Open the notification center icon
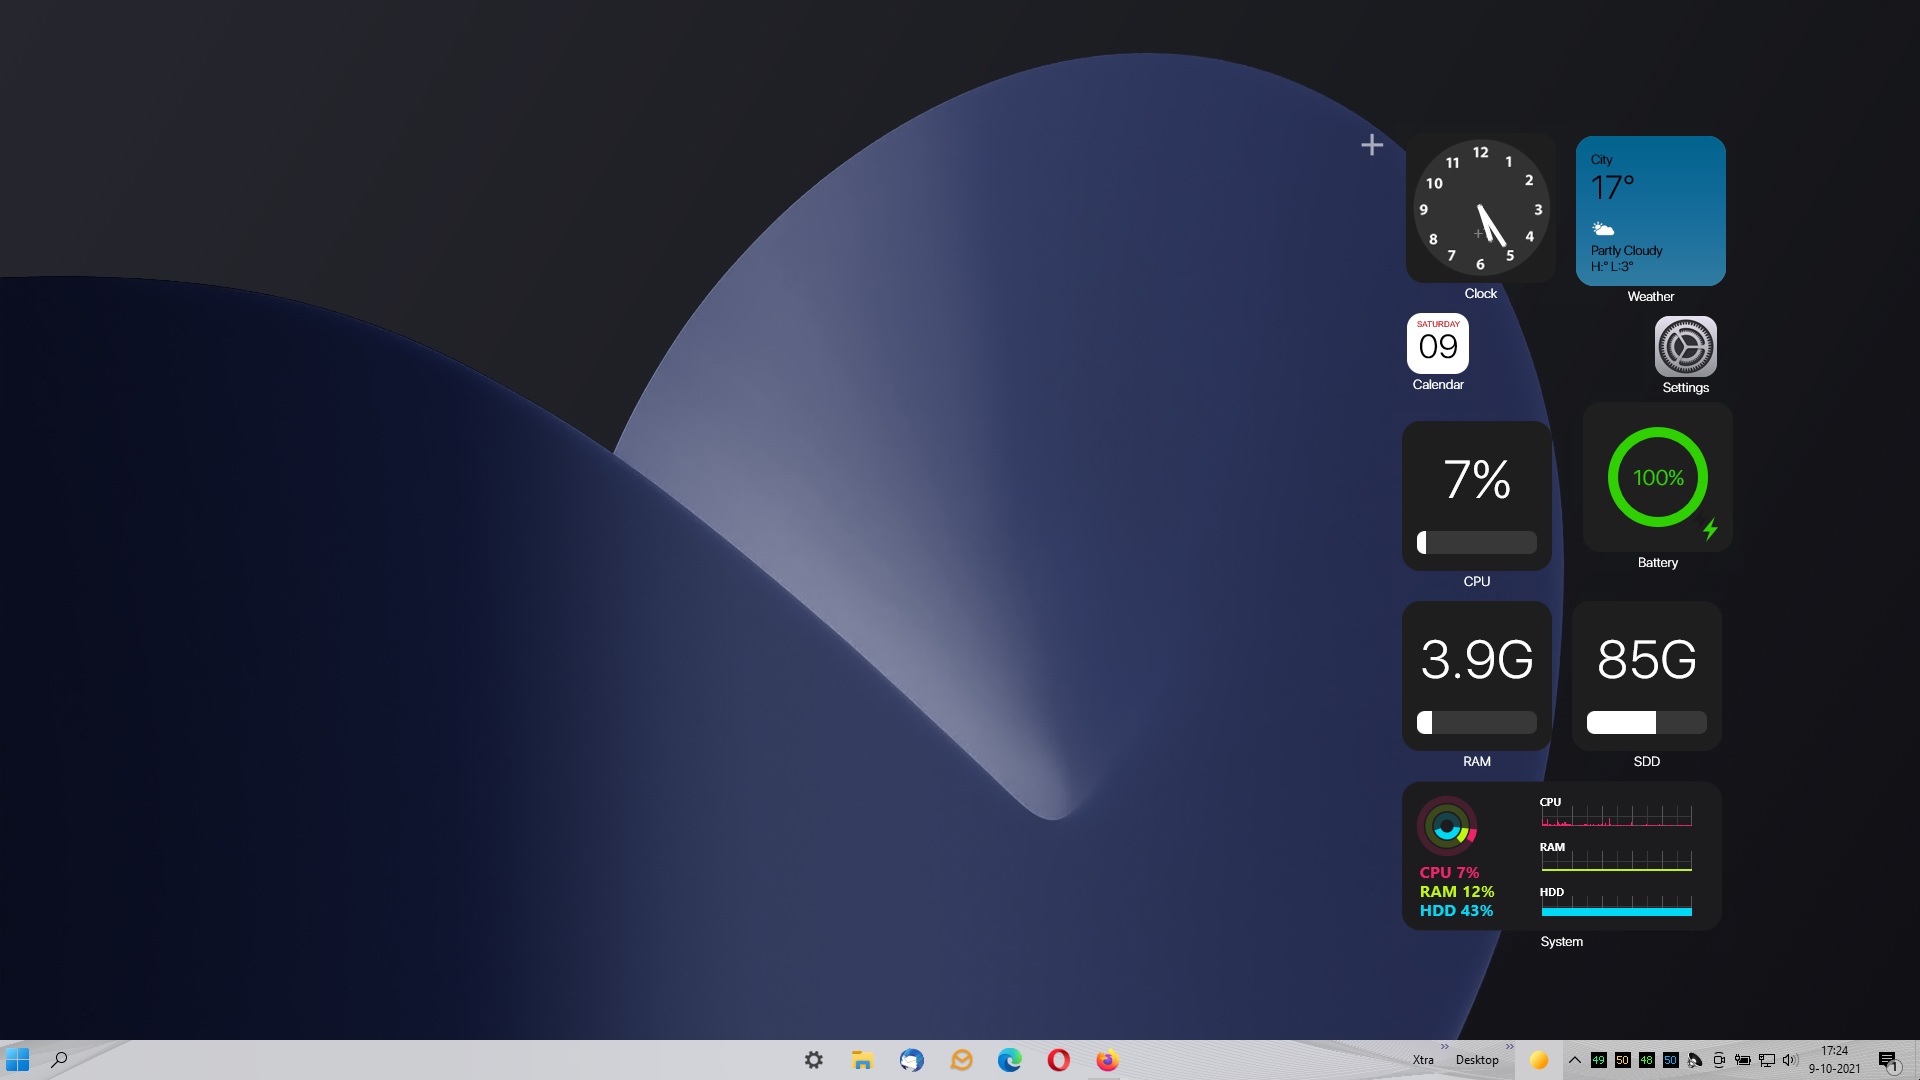The image size is (1920, 1080). coord(1888,1061)
